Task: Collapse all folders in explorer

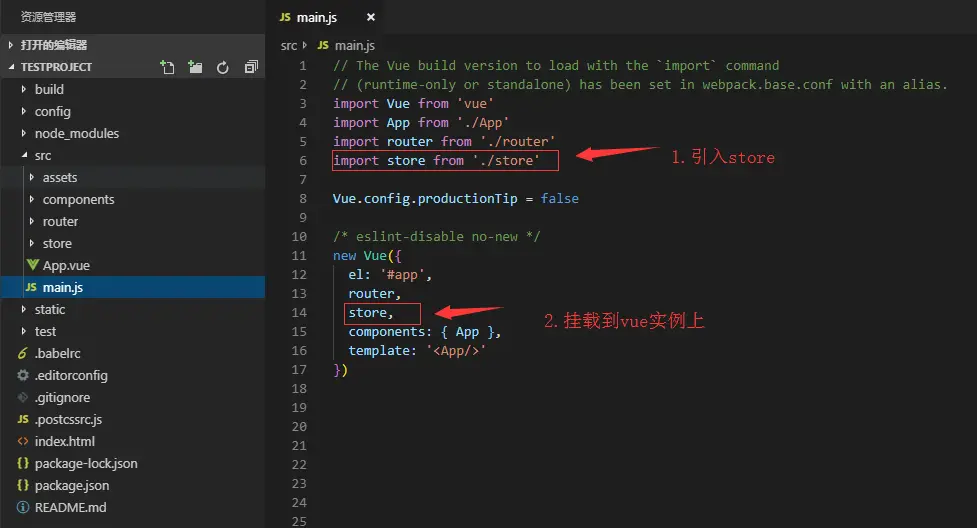Action: click(251, 67)
